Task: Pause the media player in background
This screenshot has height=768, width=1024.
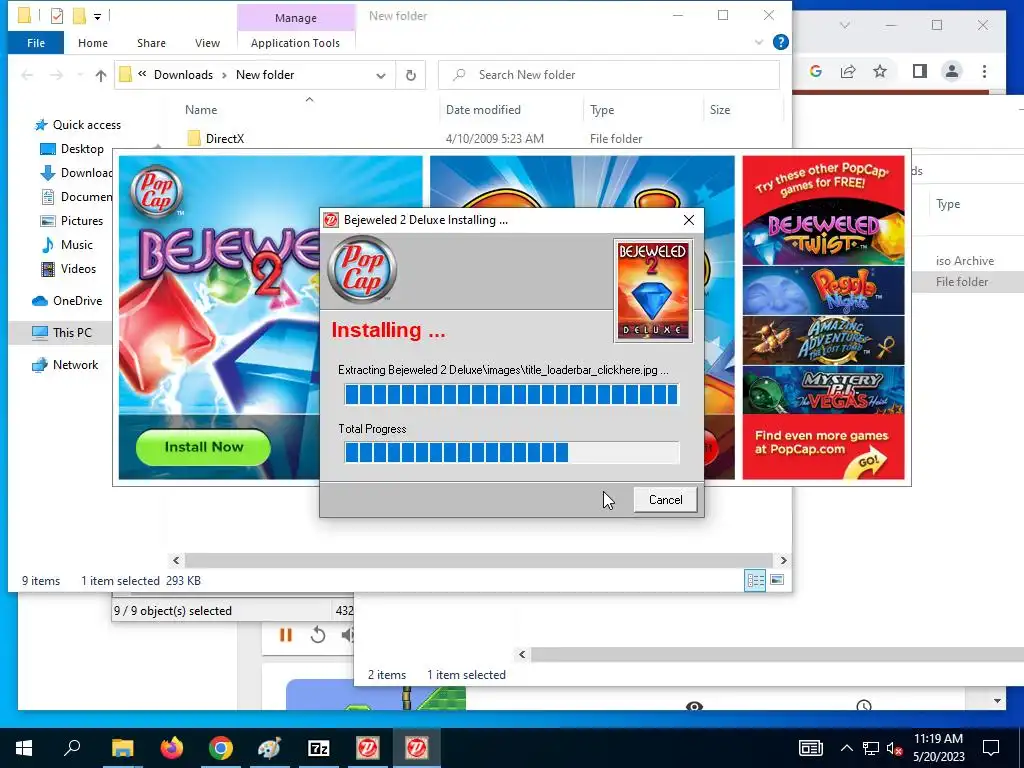Action: (285, 635)
